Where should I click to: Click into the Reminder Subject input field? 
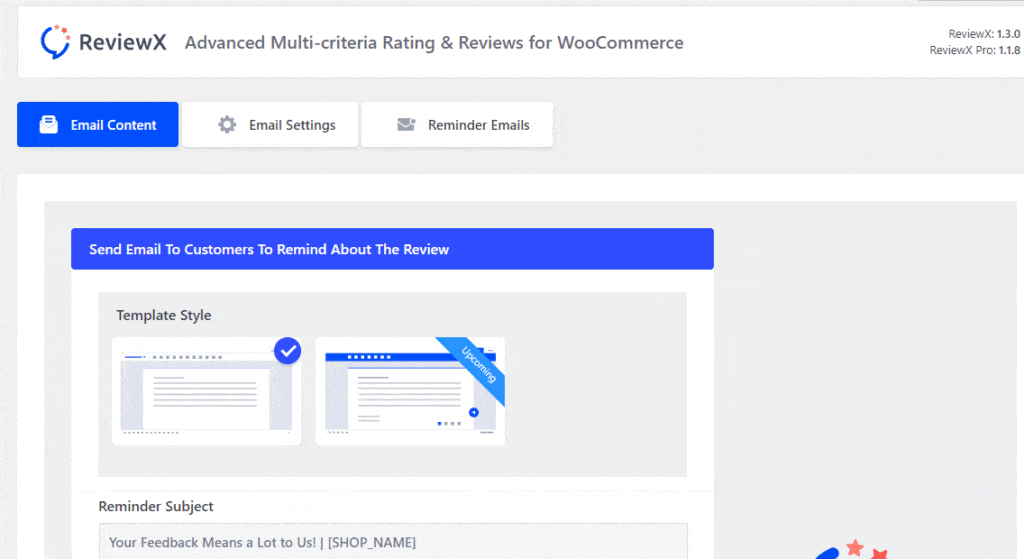pos(393,541)
